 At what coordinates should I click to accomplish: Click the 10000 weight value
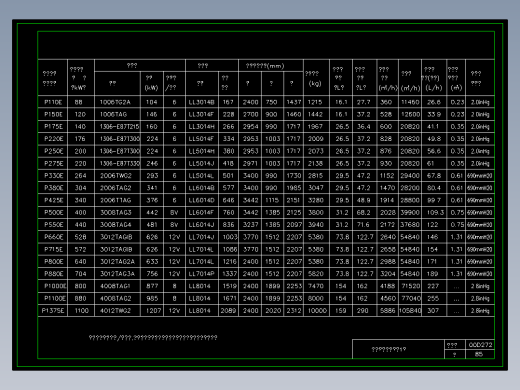(317, 311)
